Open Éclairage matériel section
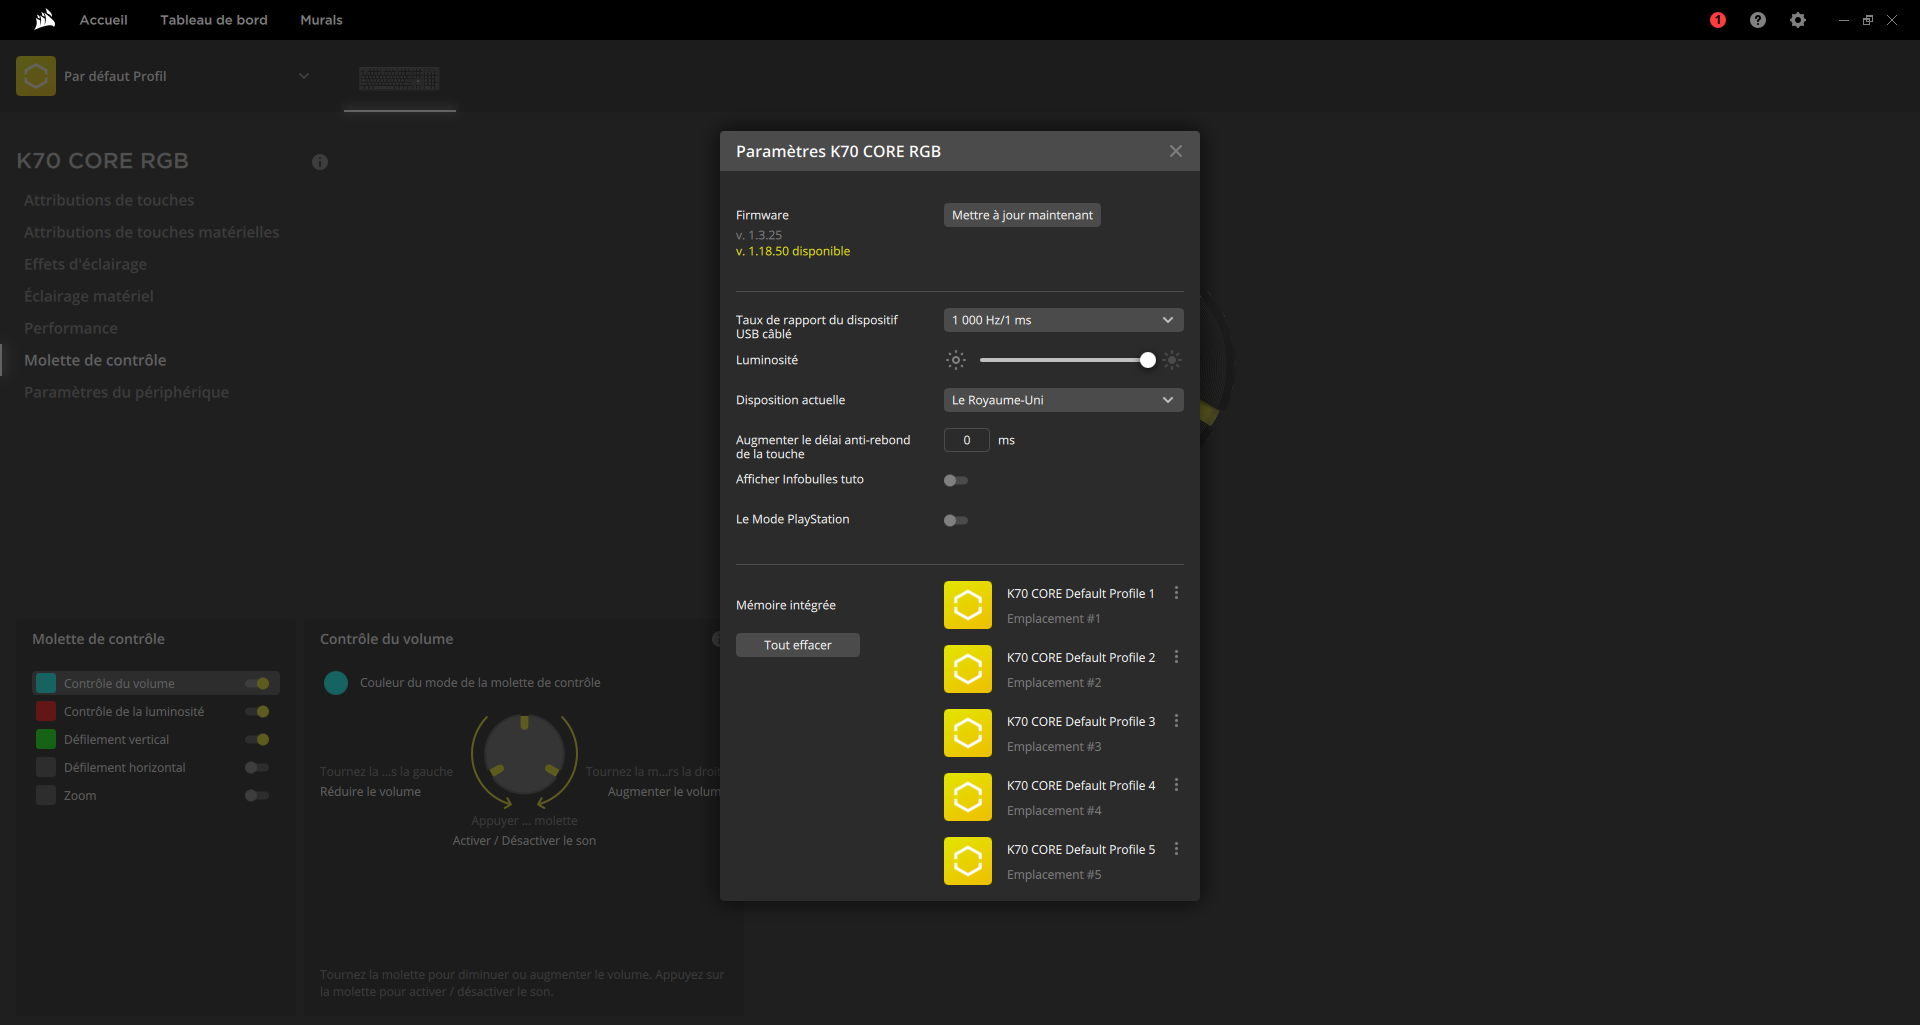This screenshot has width=1920, height=1025. point(89,296)
